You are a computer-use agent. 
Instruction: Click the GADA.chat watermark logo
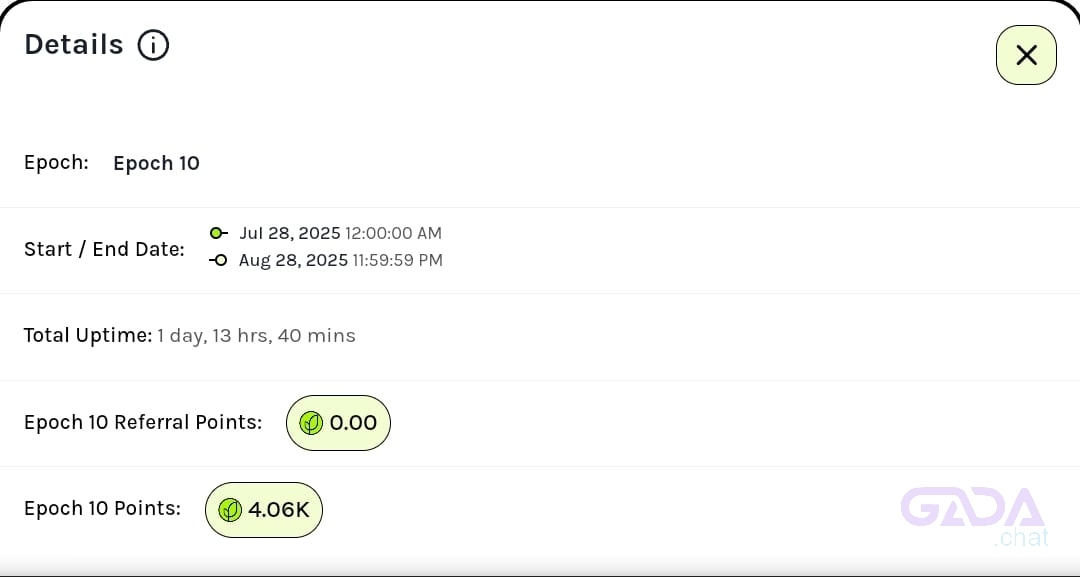pos(975,517)
